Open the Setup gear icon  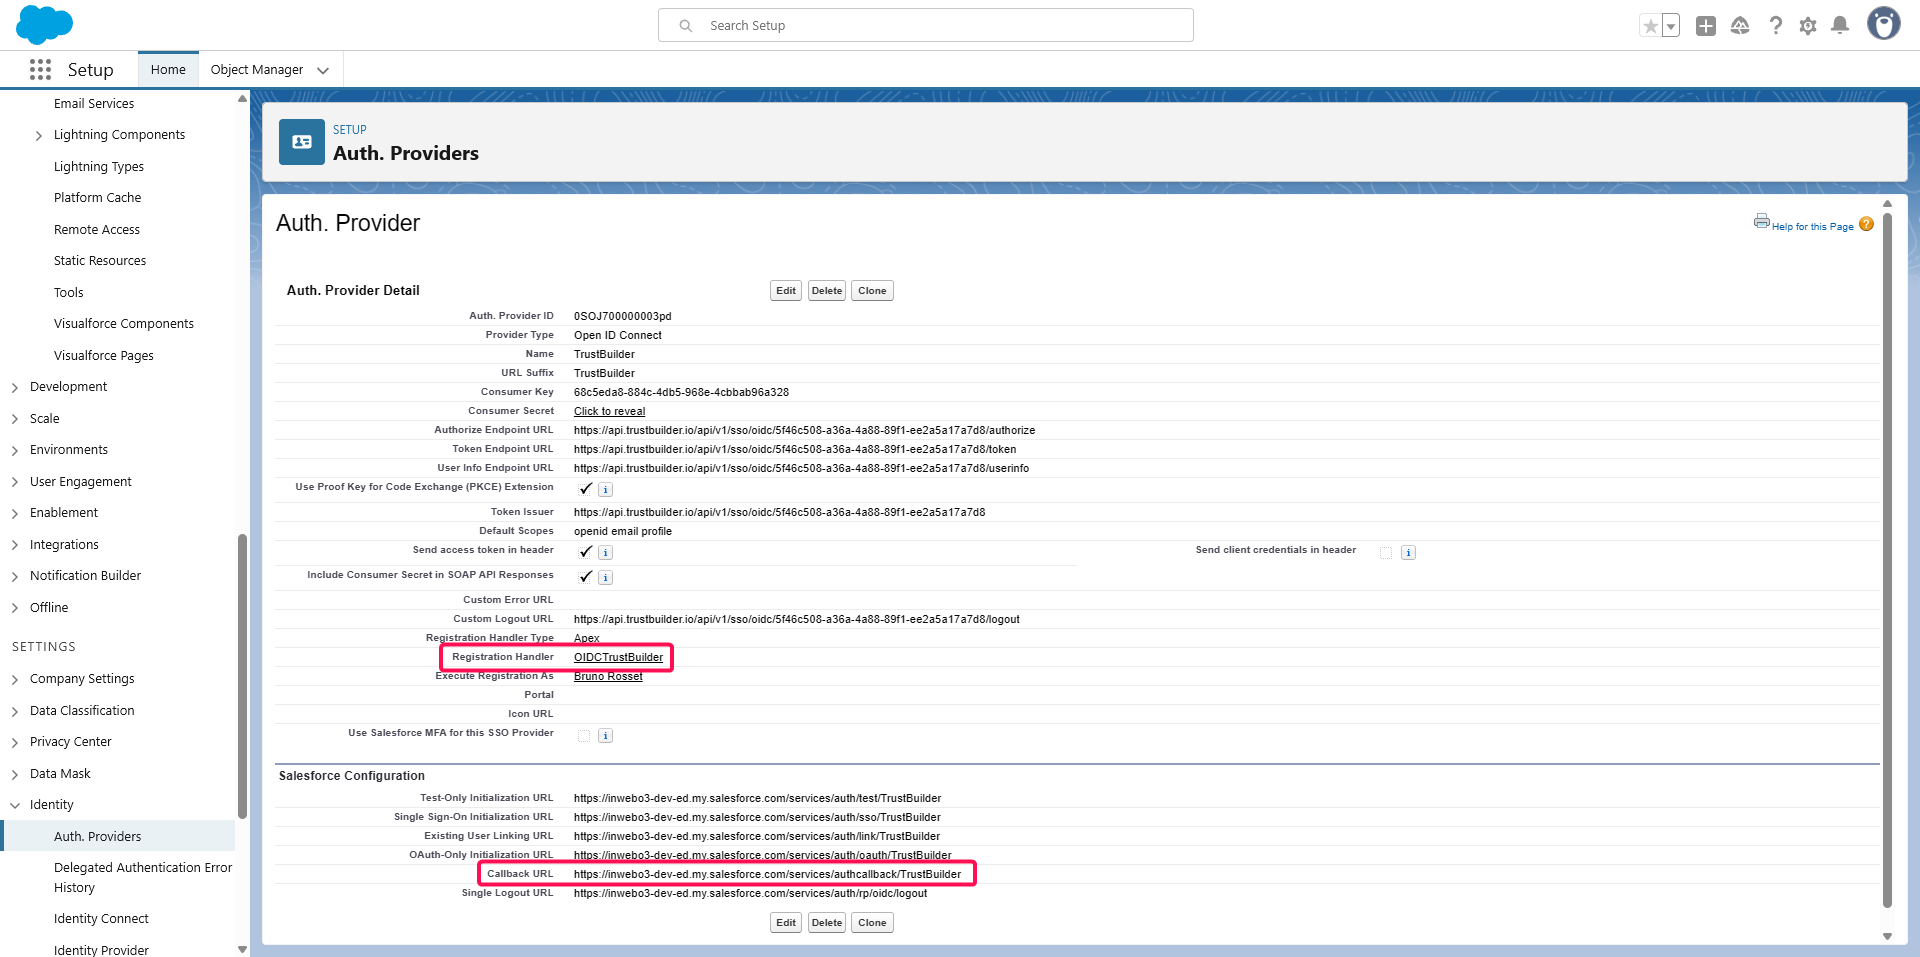[x=1808, y=26]
